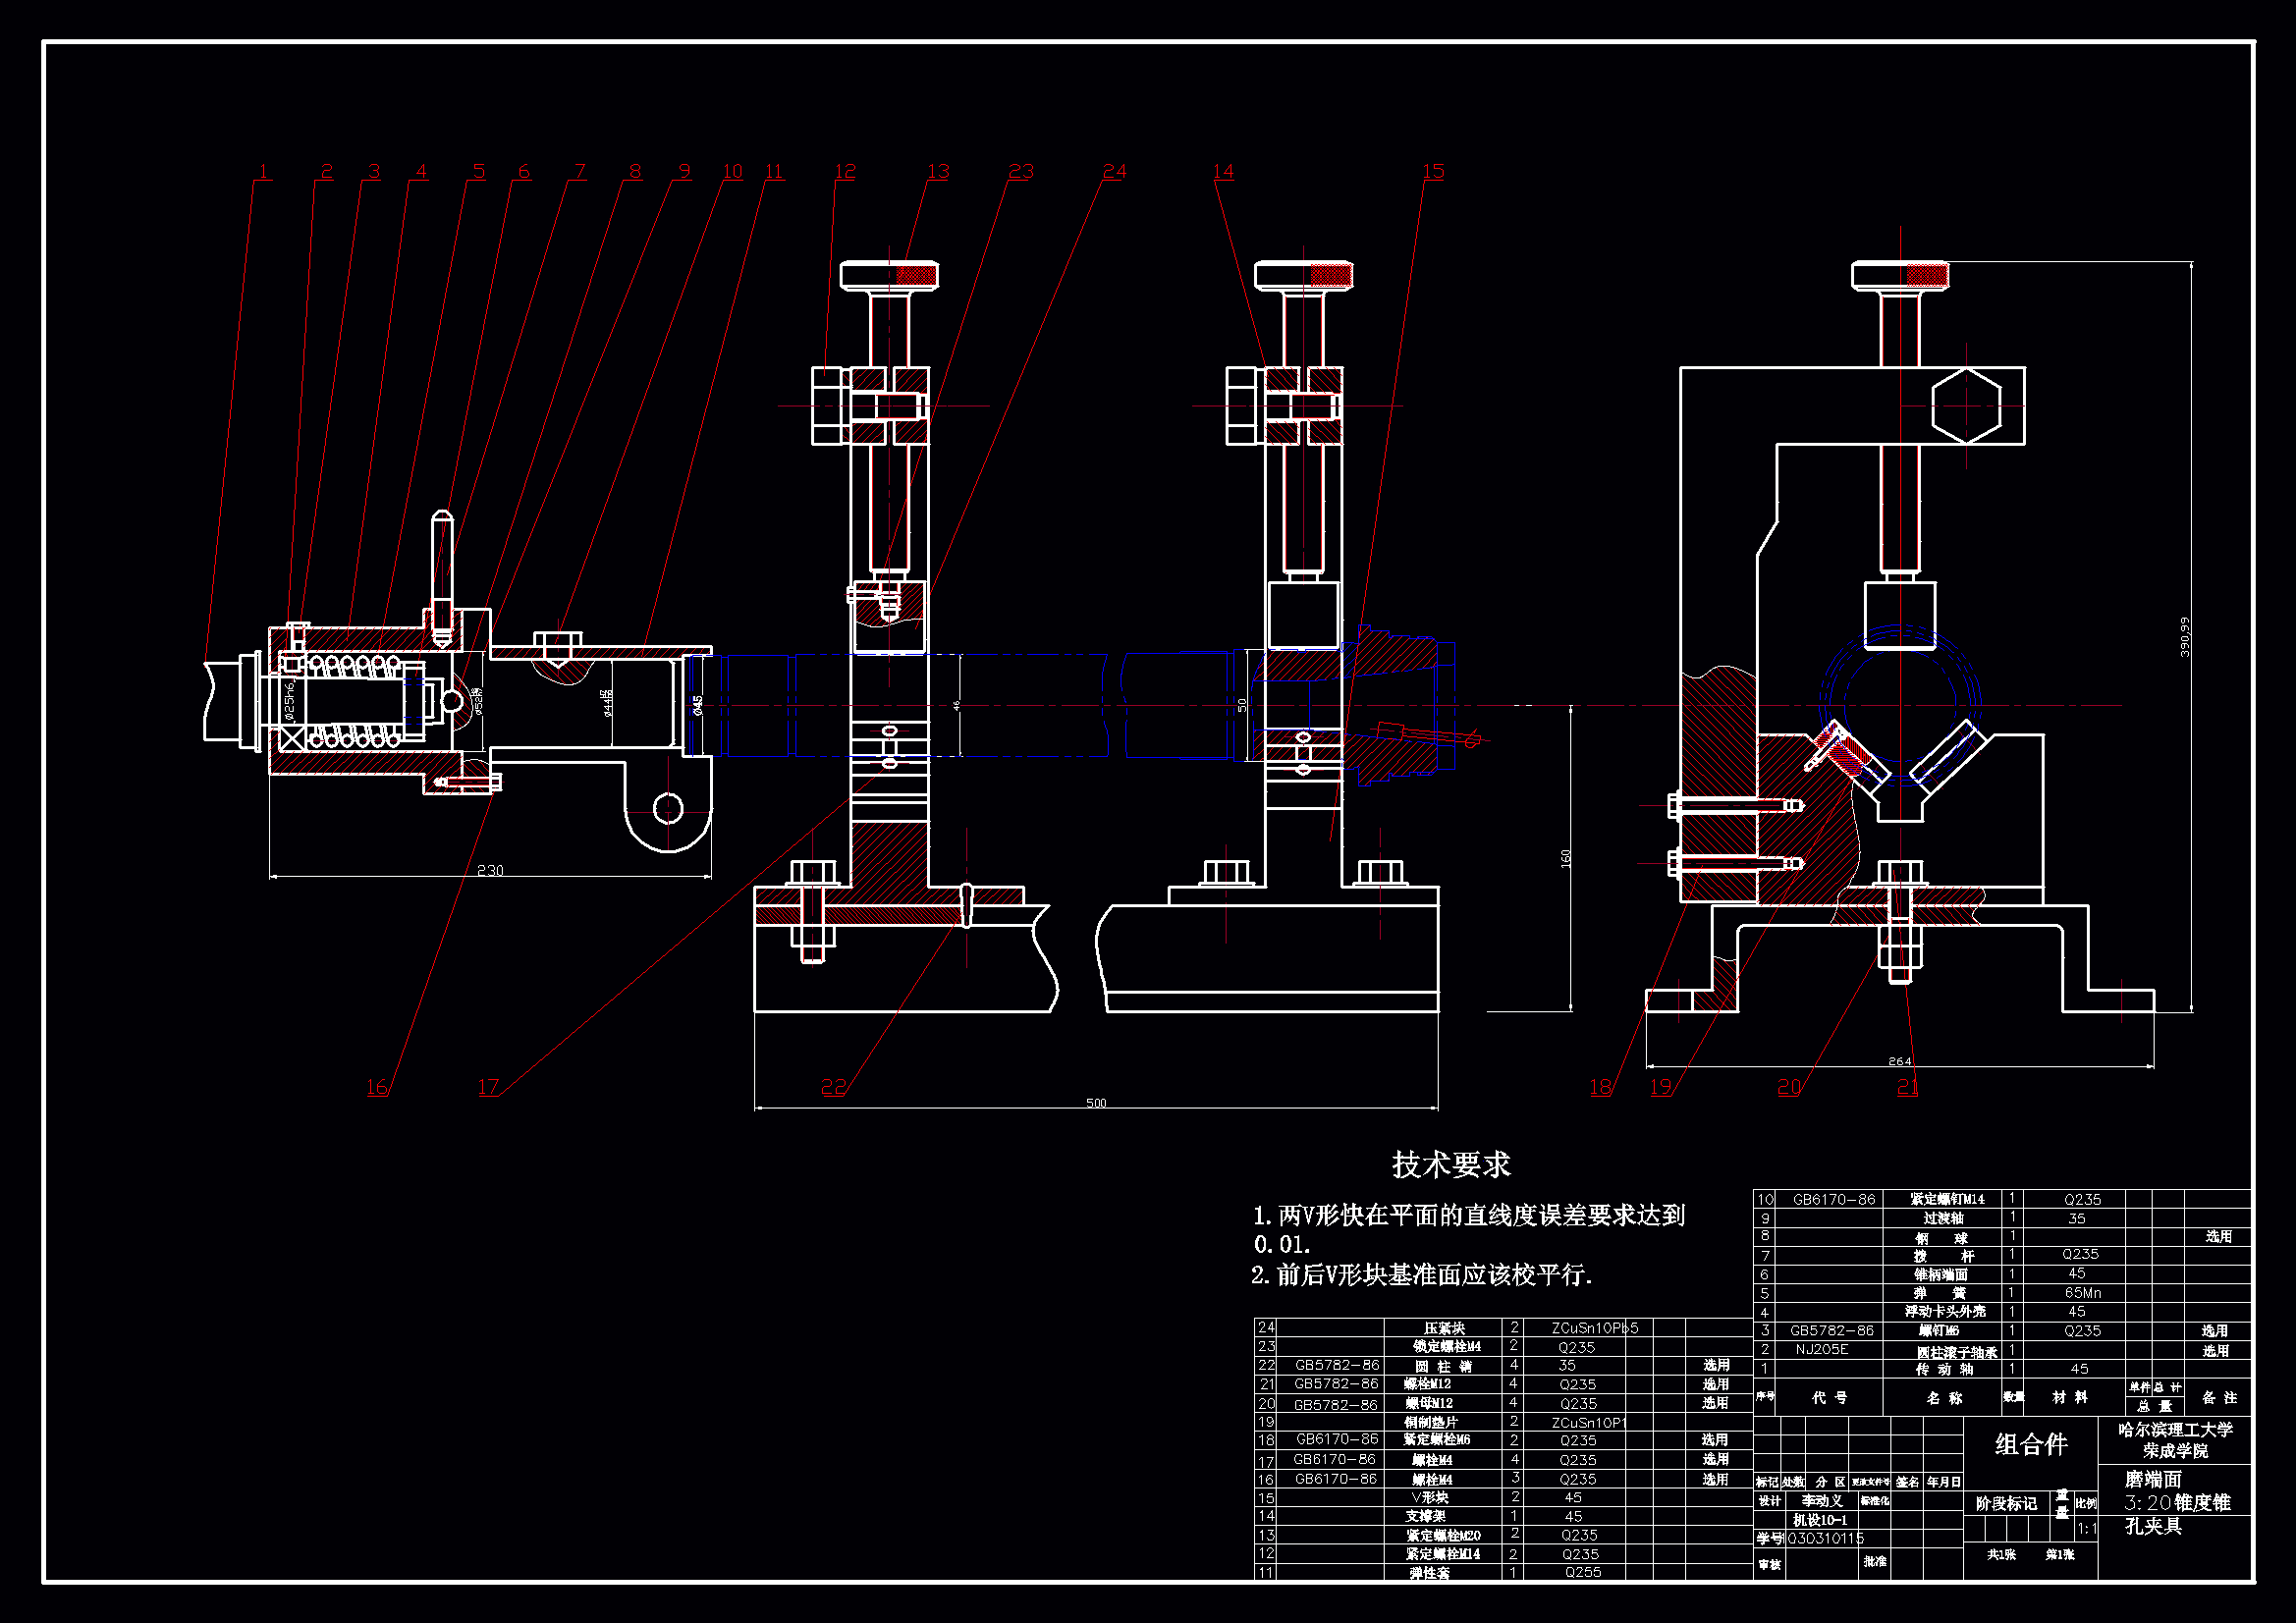Select the 230 length dimension text
This screenshot has width=2296, height=1623.
click(490, 870)
